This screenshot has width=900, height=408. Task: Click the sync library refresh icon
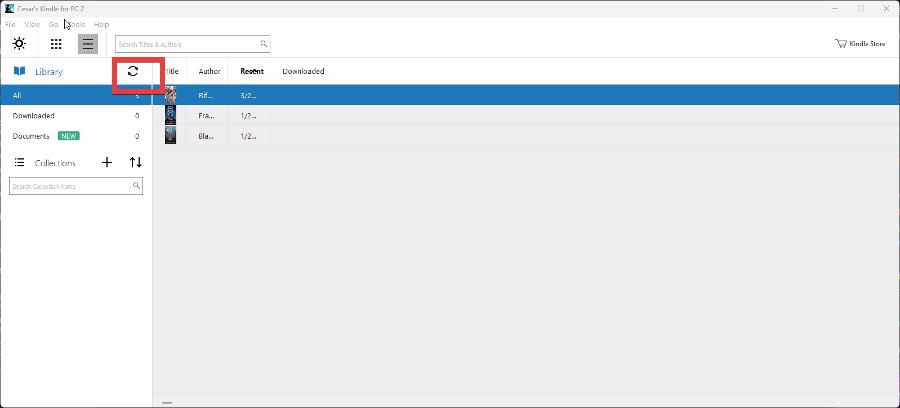[133, 71]
